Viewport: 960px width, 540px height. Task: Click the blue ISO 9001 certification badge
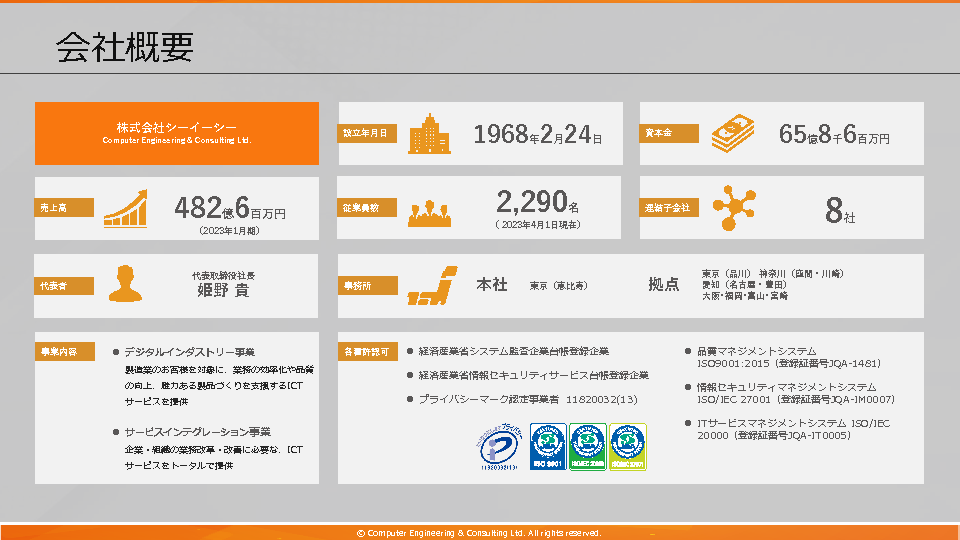pyautogui.click(x=548, y=447)
